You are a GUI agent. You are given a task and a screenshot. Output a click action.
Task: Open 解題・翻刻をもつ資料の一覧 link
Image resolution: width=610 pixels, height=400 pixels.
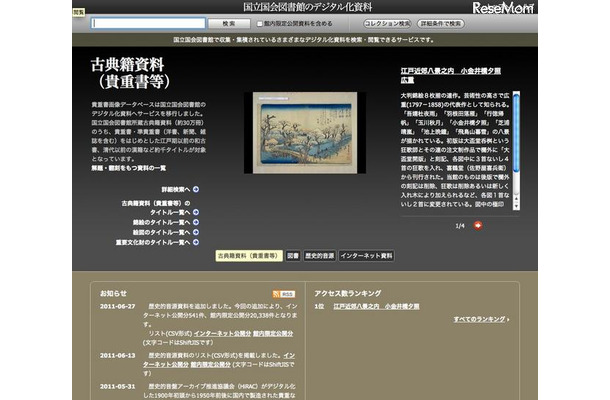coord(128,168)
